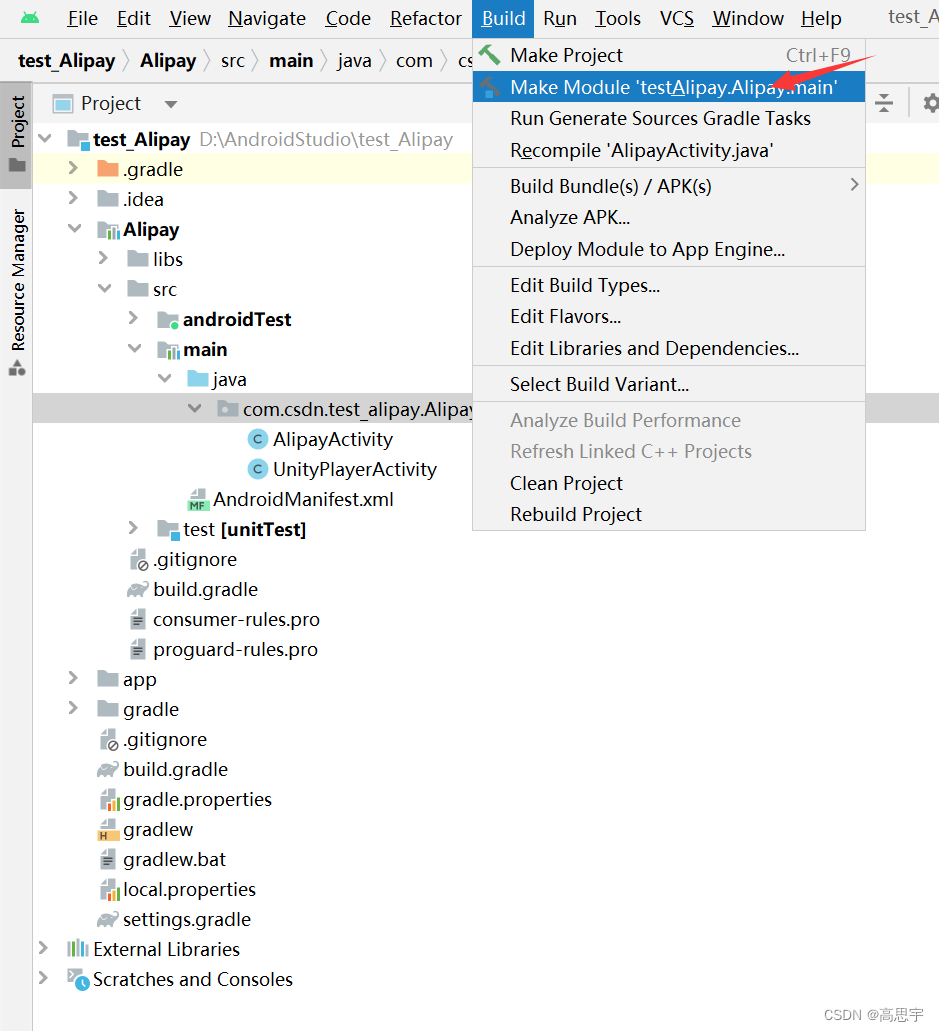
Task: Collapse the Alipay module node
Action: coord(75,228)
